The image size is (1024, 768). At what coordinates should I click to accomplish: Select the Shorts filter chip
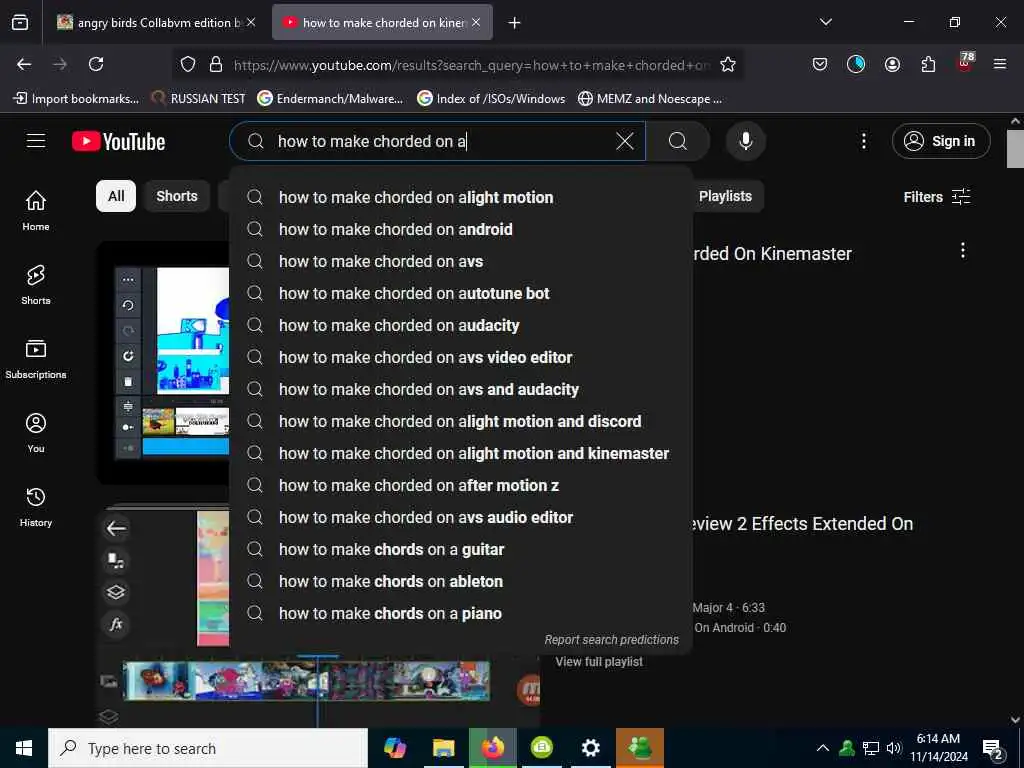(177, 196)
